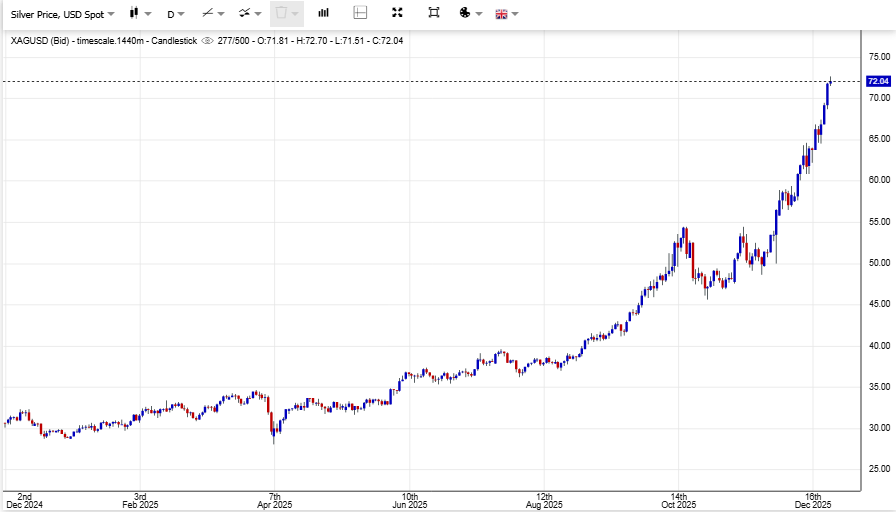
Task: Click the candlestick chart type icon
Action: 134,13
